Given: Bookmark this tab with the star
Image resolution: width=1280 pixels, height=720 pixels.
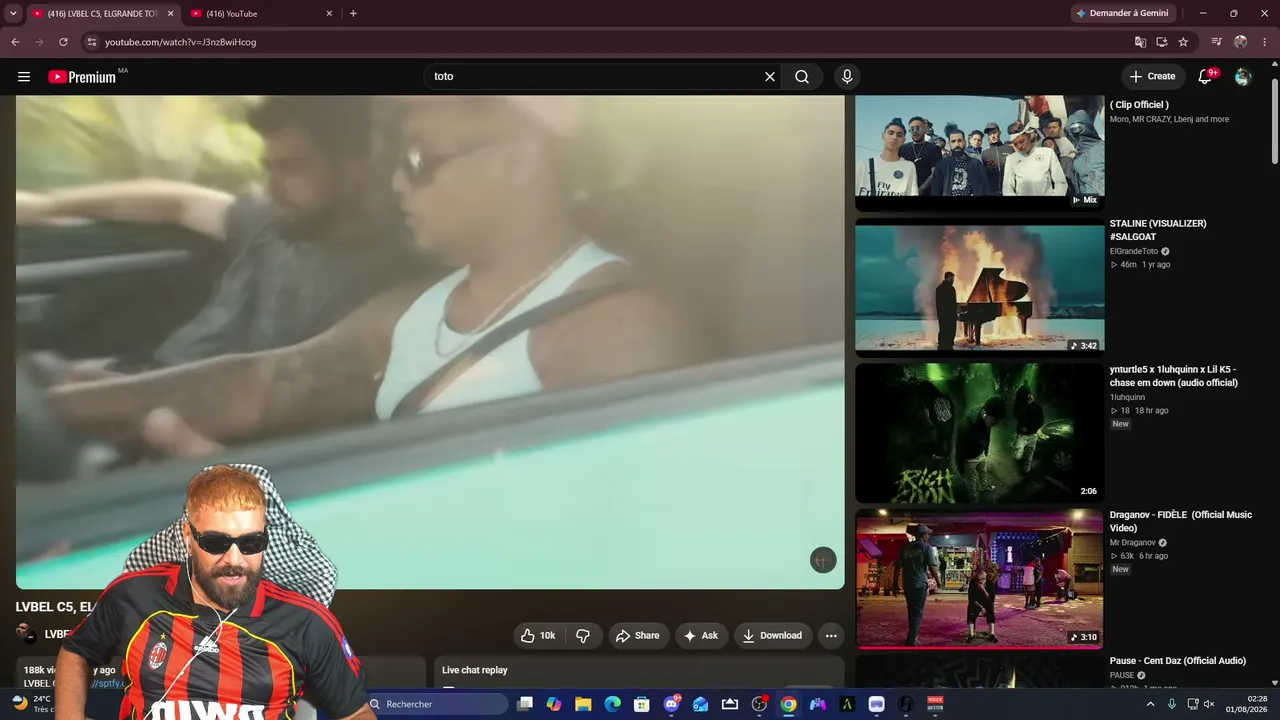Looking at the screenshot, I should pyautogui.click(x=1184, y=42).
